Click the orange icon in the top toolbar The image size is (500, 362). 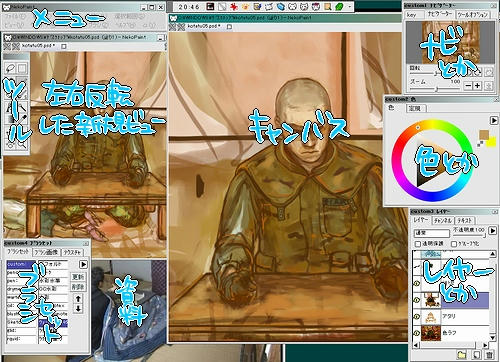pos(246,6)
